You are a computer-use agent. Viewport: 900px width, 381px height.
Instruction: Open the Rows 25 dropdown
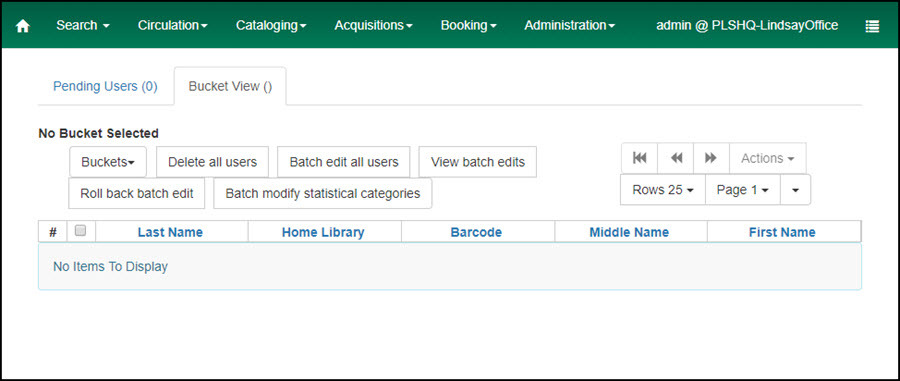point(663,190)
